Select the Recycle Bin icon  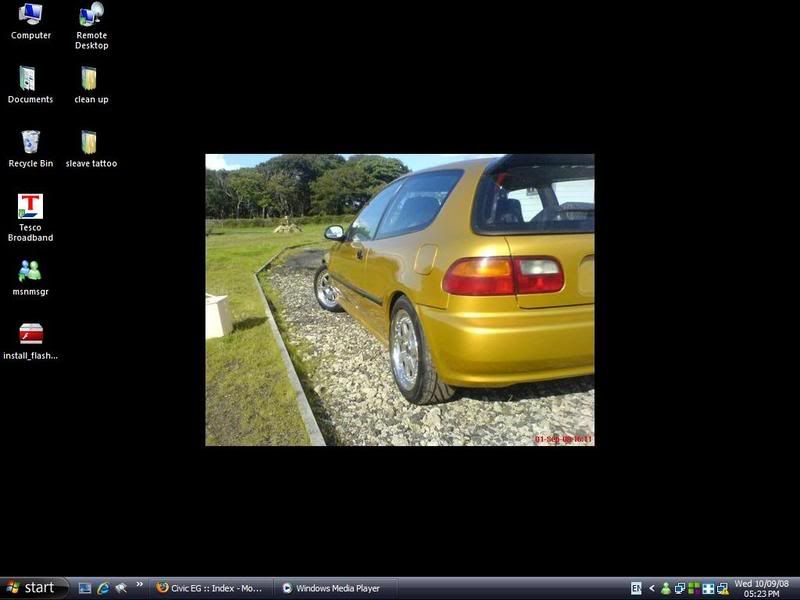(x=31, y=149)
